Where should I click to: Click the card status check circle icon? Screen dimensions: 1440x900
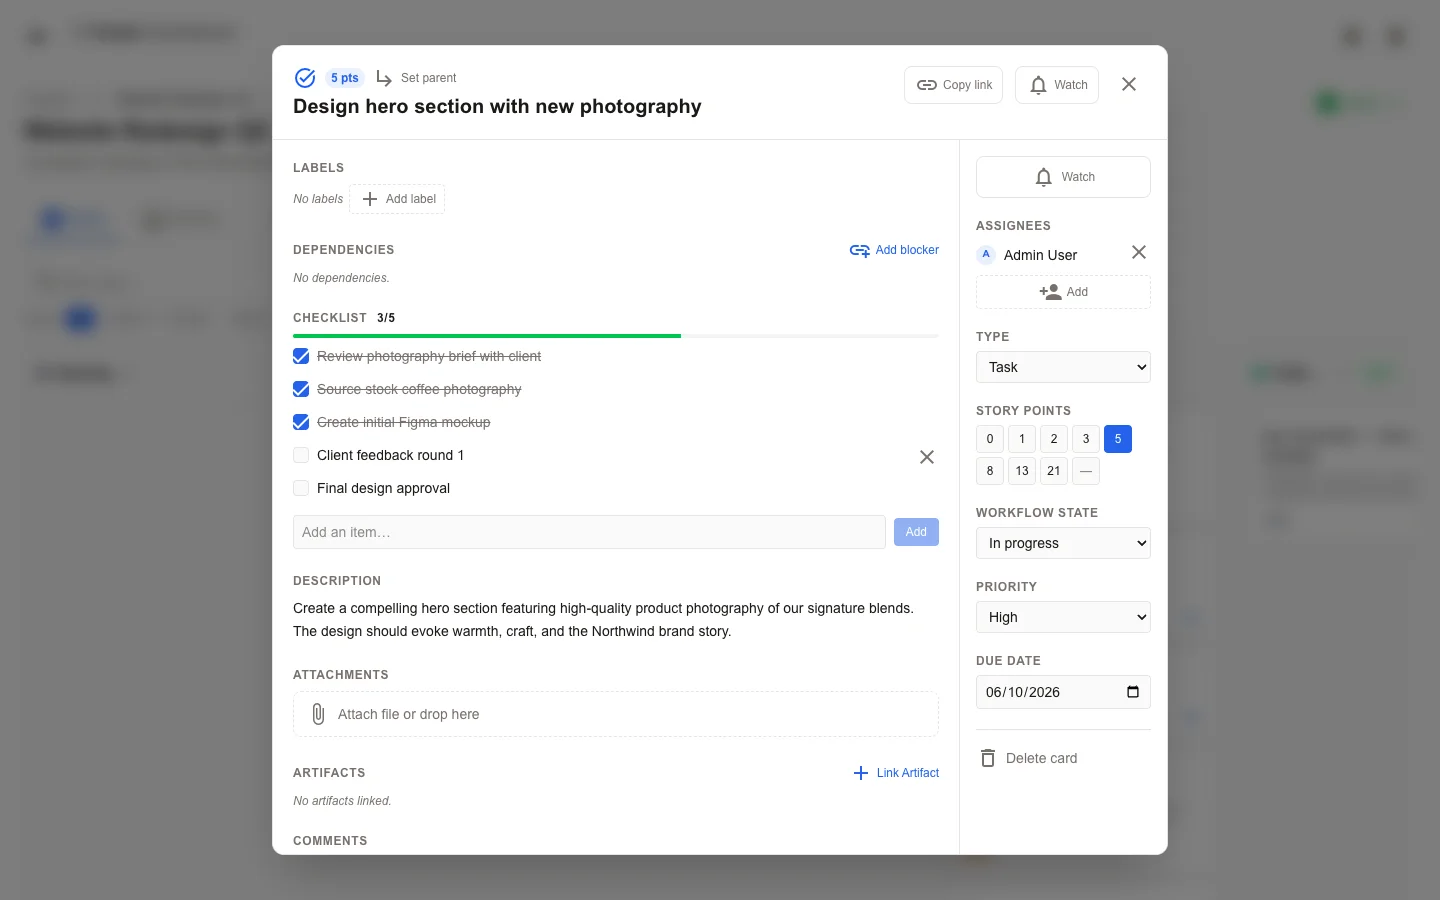(x=305, y=78)
